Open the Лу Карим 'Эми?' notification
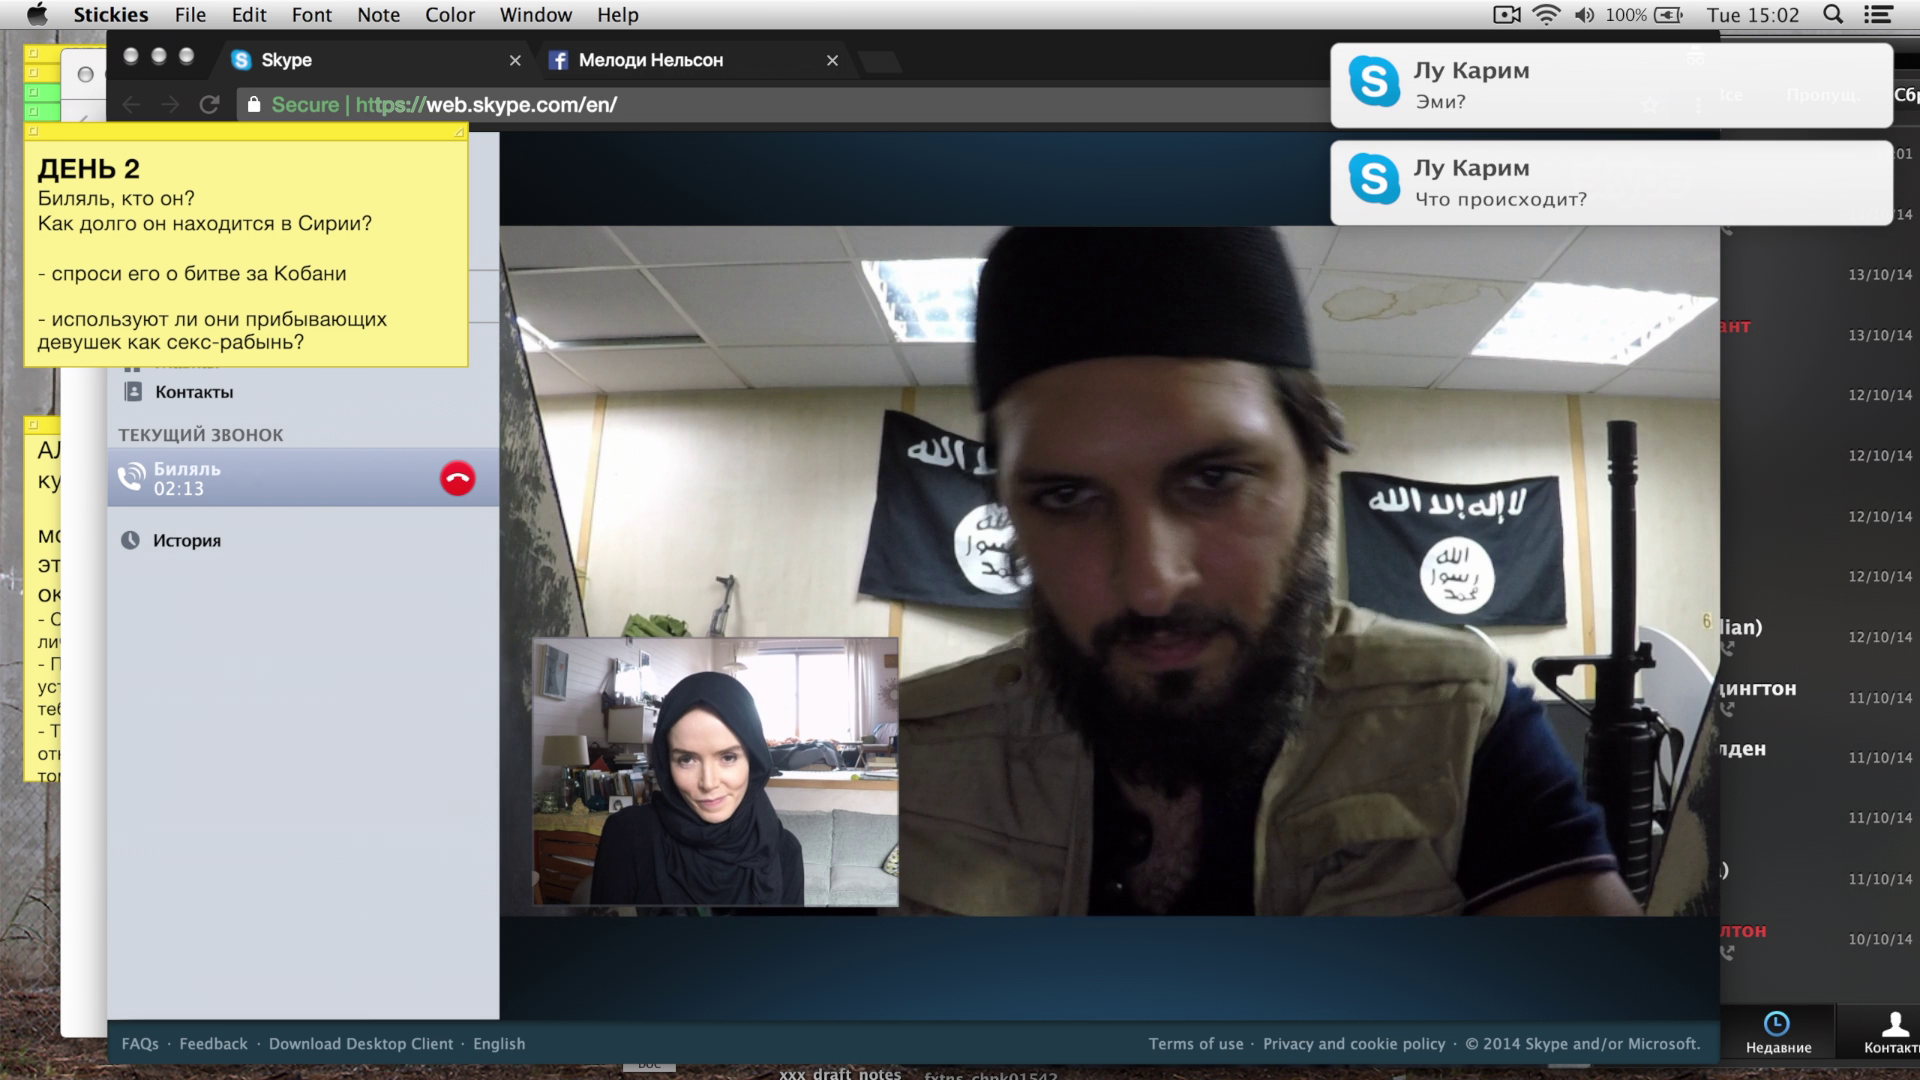The height and width of the screenshot is (1080, 1920). (x=1611, y=85)
